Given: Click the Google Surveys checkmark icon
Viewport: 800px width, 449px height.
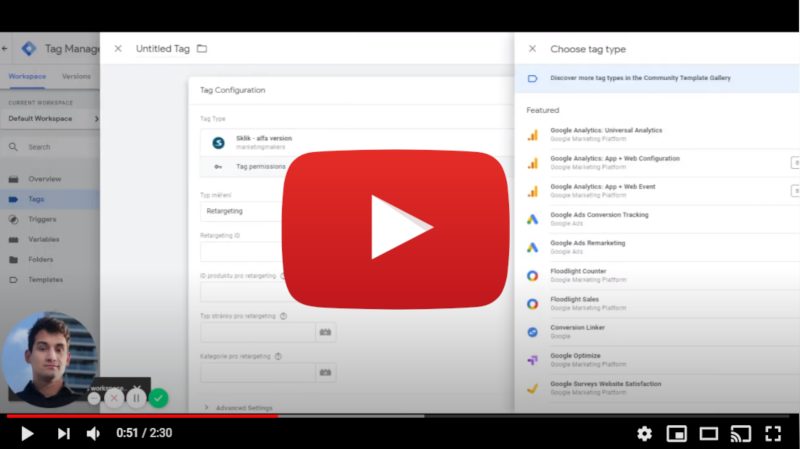Looking at the screenshot, I should click(x=532, y=388).
